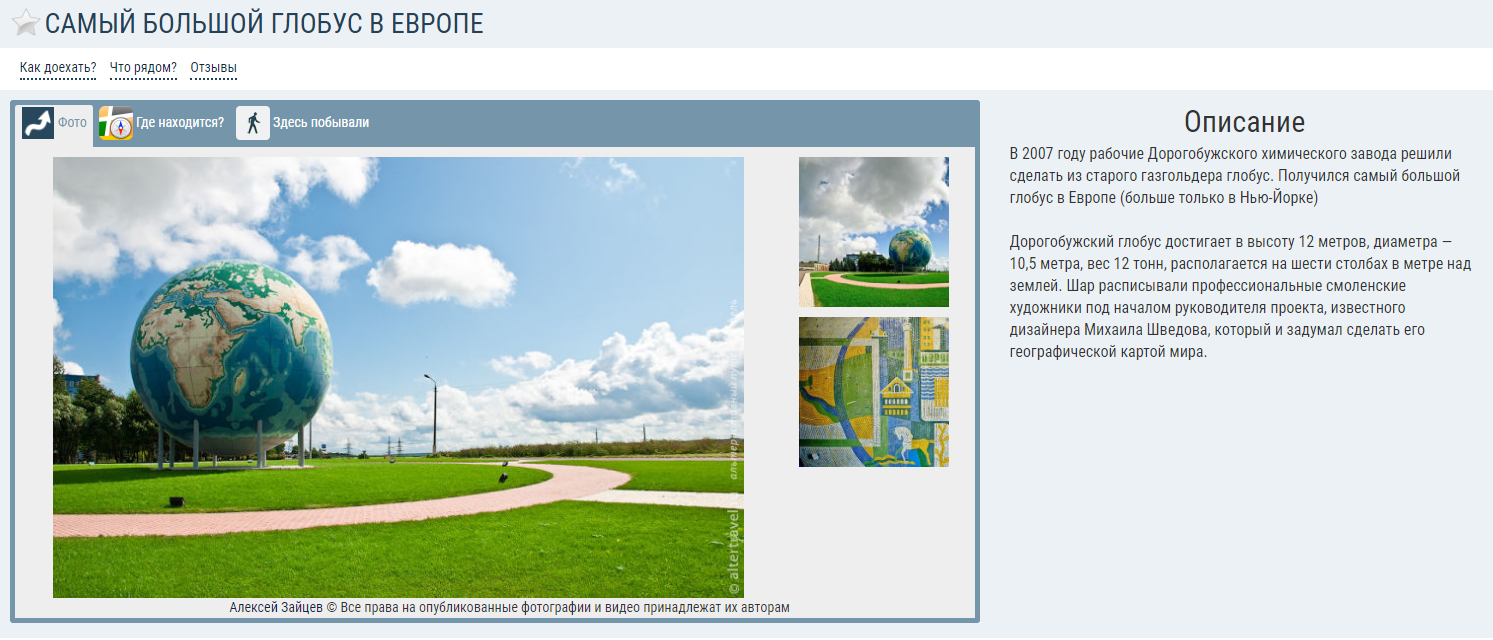Click the Описание heading
The width and height of the screenshot is (1493, 640).
pyautogui.click(x=1244, y=122)
